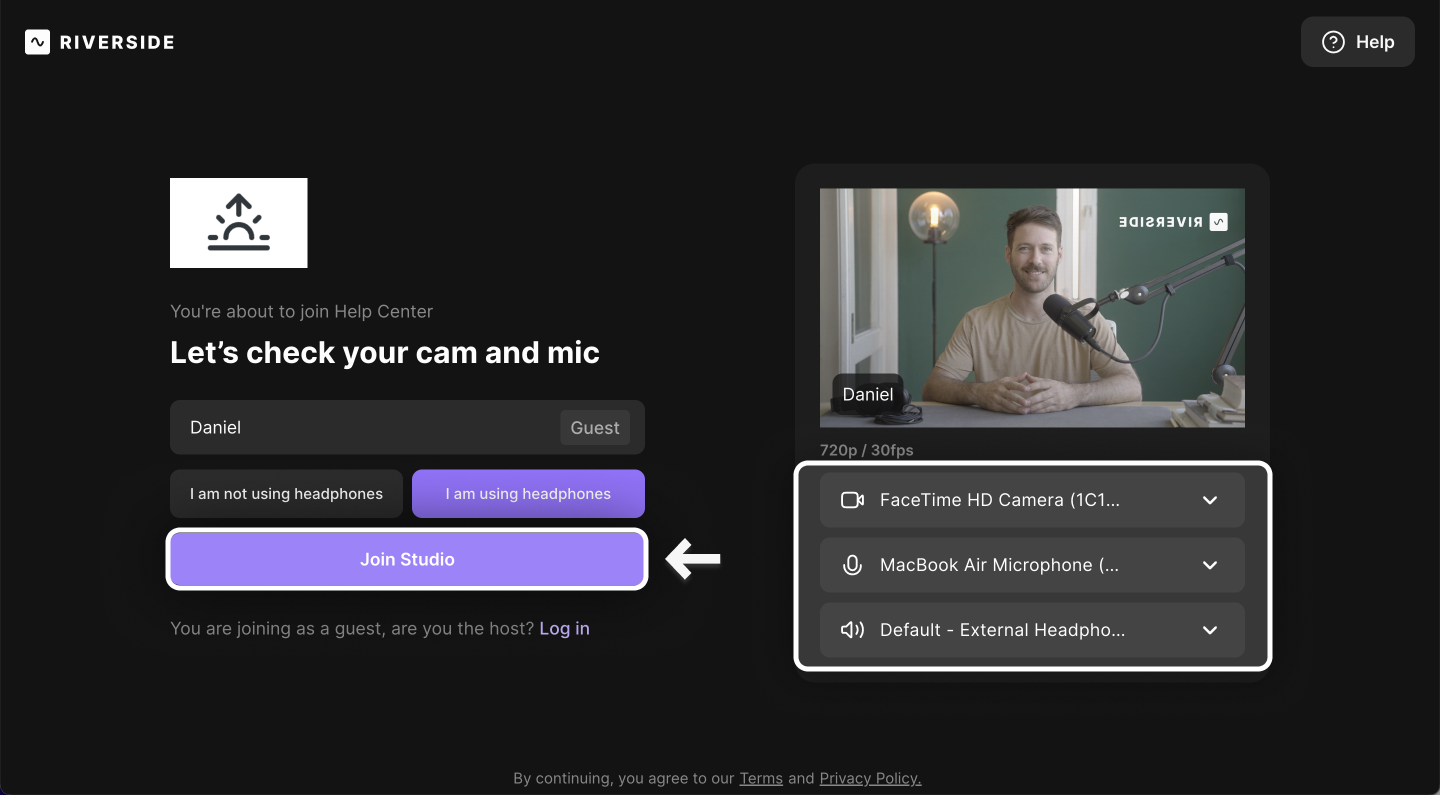
Task: Click the camera icon in device selector
Action: click(x=852, y=500)
